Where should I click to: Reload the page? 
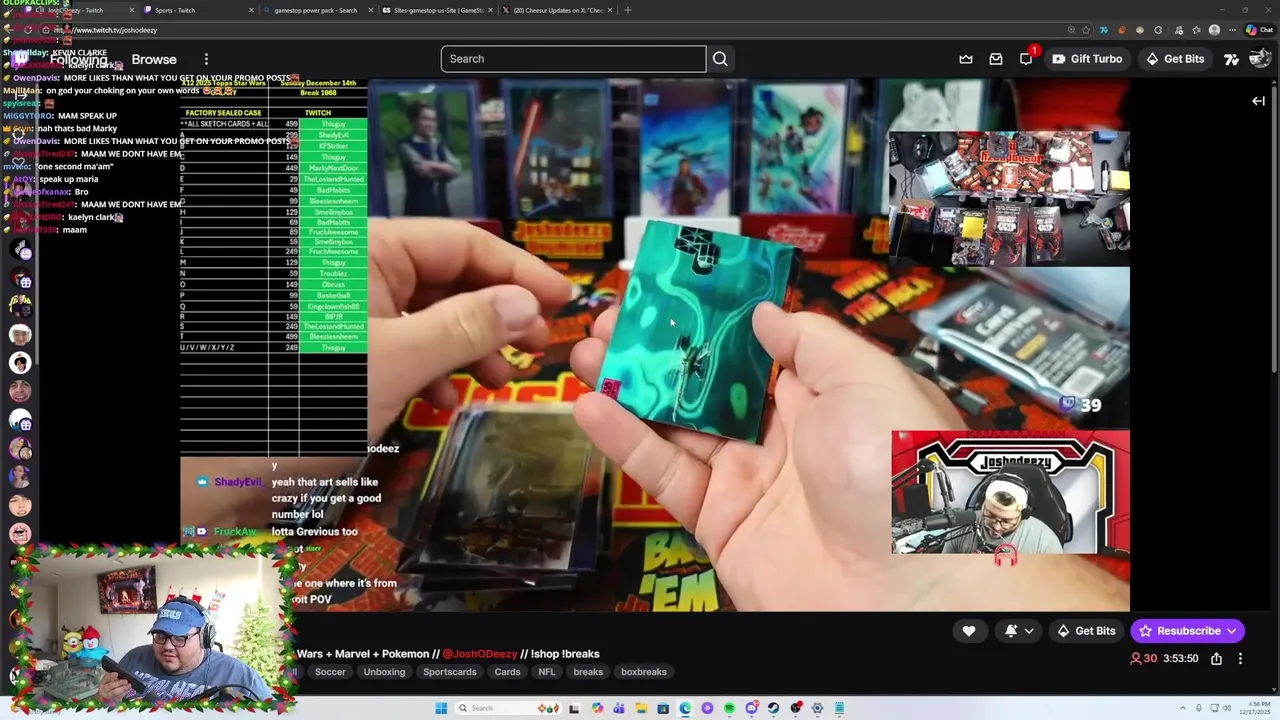click(x=29, y=30)
